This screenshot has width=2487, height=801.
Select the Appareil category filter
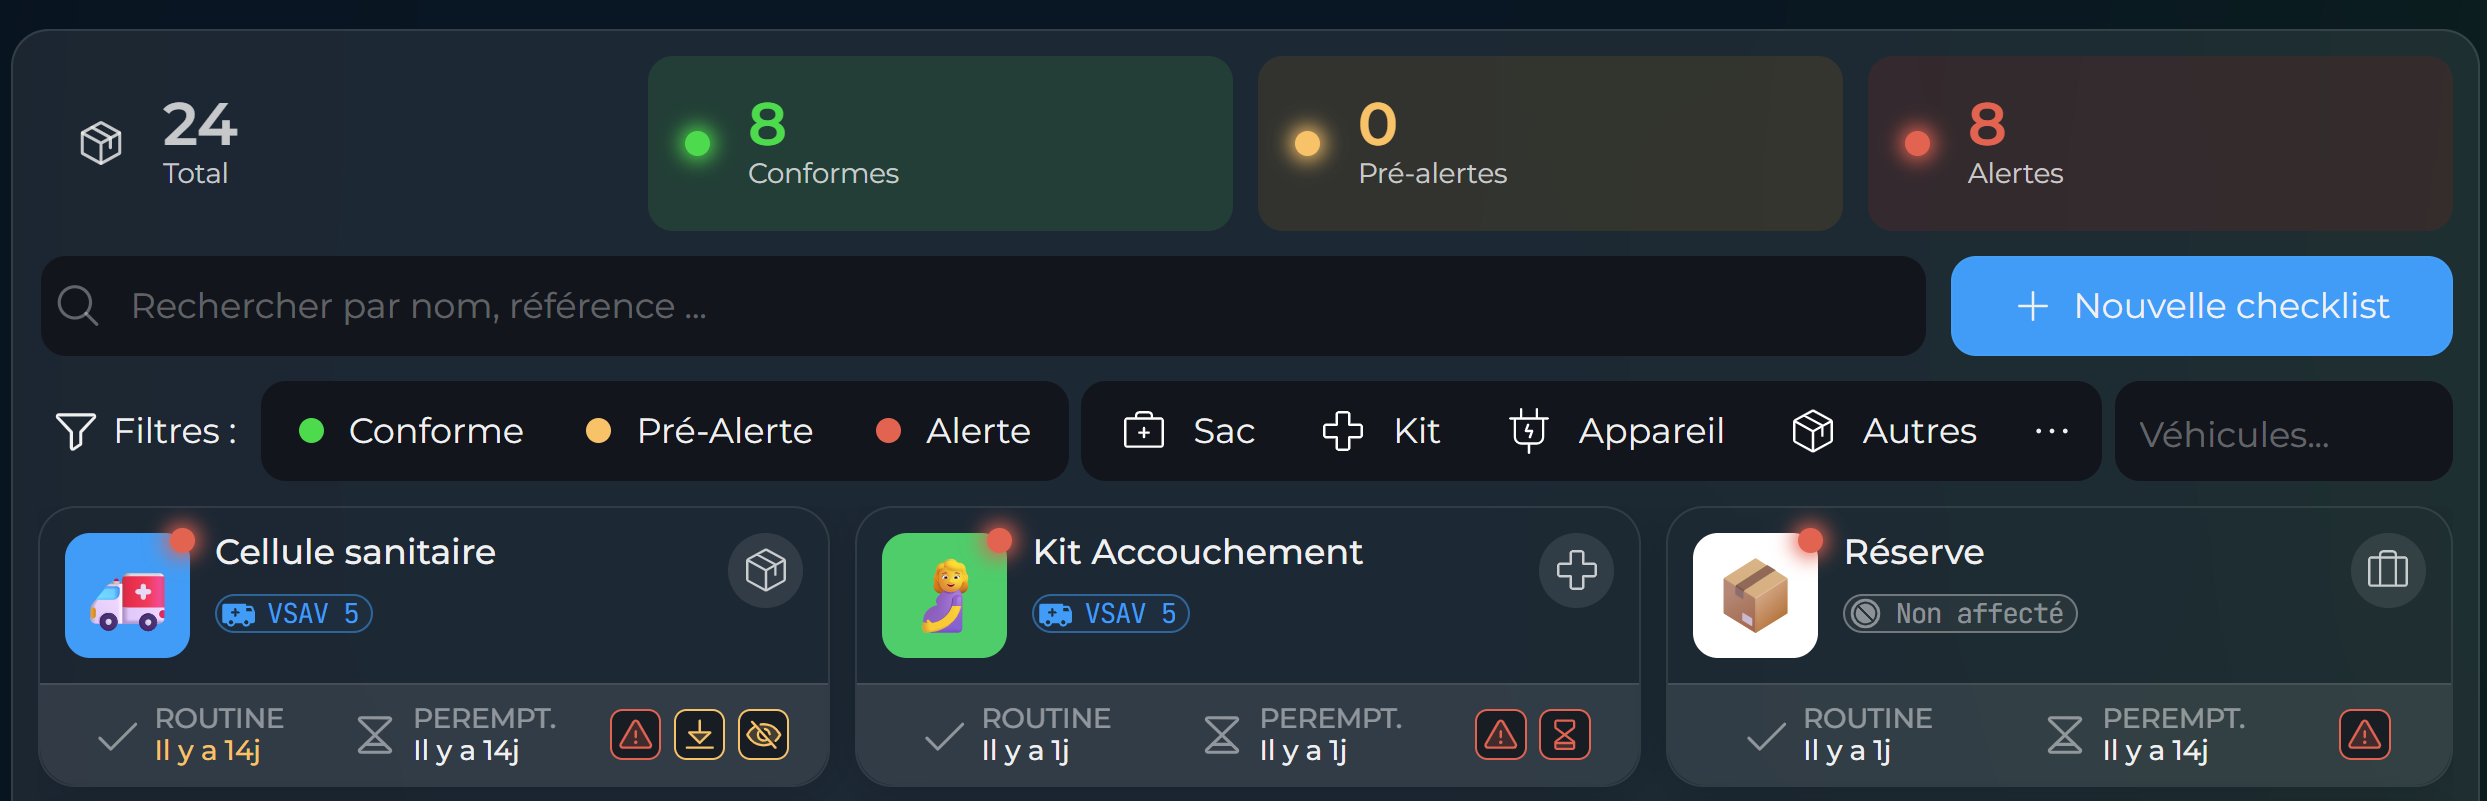[x=1616, y=431]
